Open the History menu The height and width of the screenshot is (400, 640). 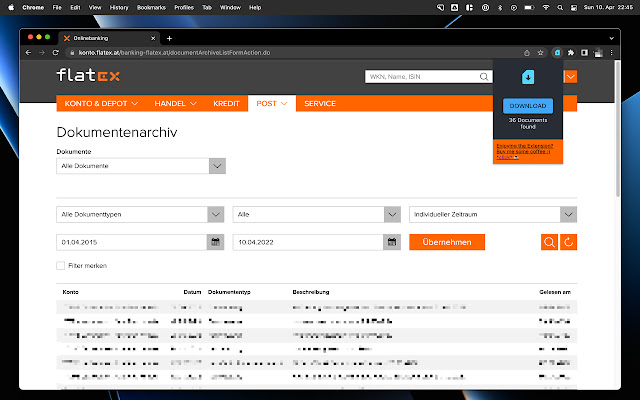point(119,7)
